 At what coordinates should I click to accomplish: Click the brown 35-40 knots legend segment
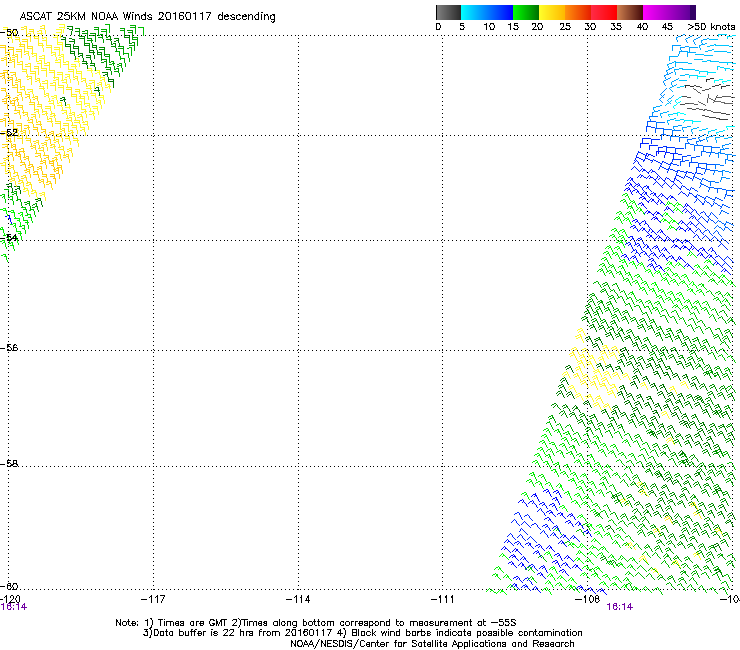tap(630, 12)
